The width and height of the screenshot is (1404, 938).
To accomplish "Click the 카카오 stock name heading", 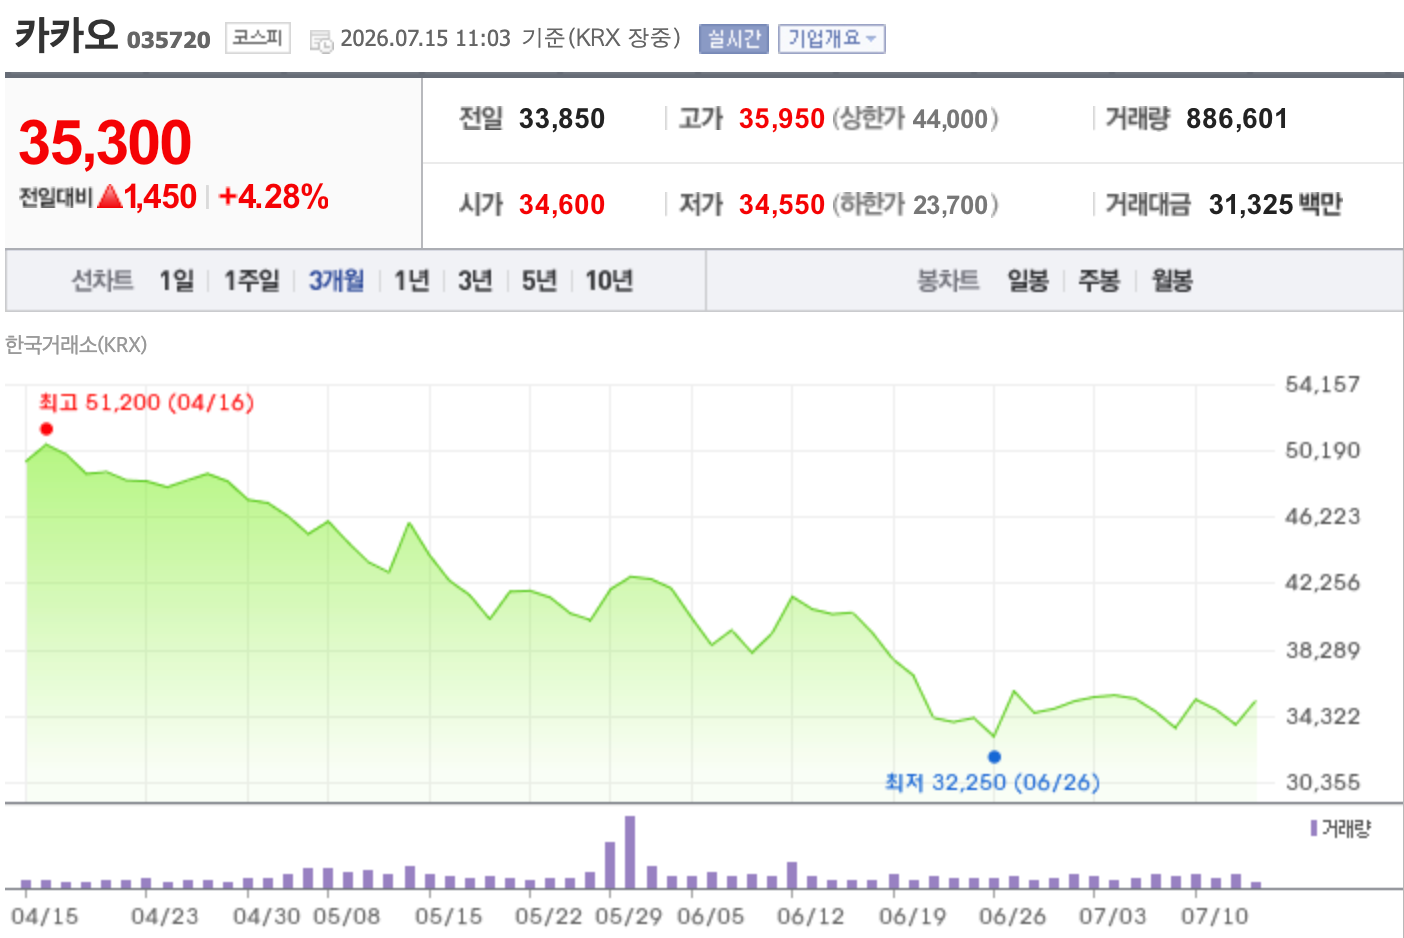I will click(x=66, y=35).
